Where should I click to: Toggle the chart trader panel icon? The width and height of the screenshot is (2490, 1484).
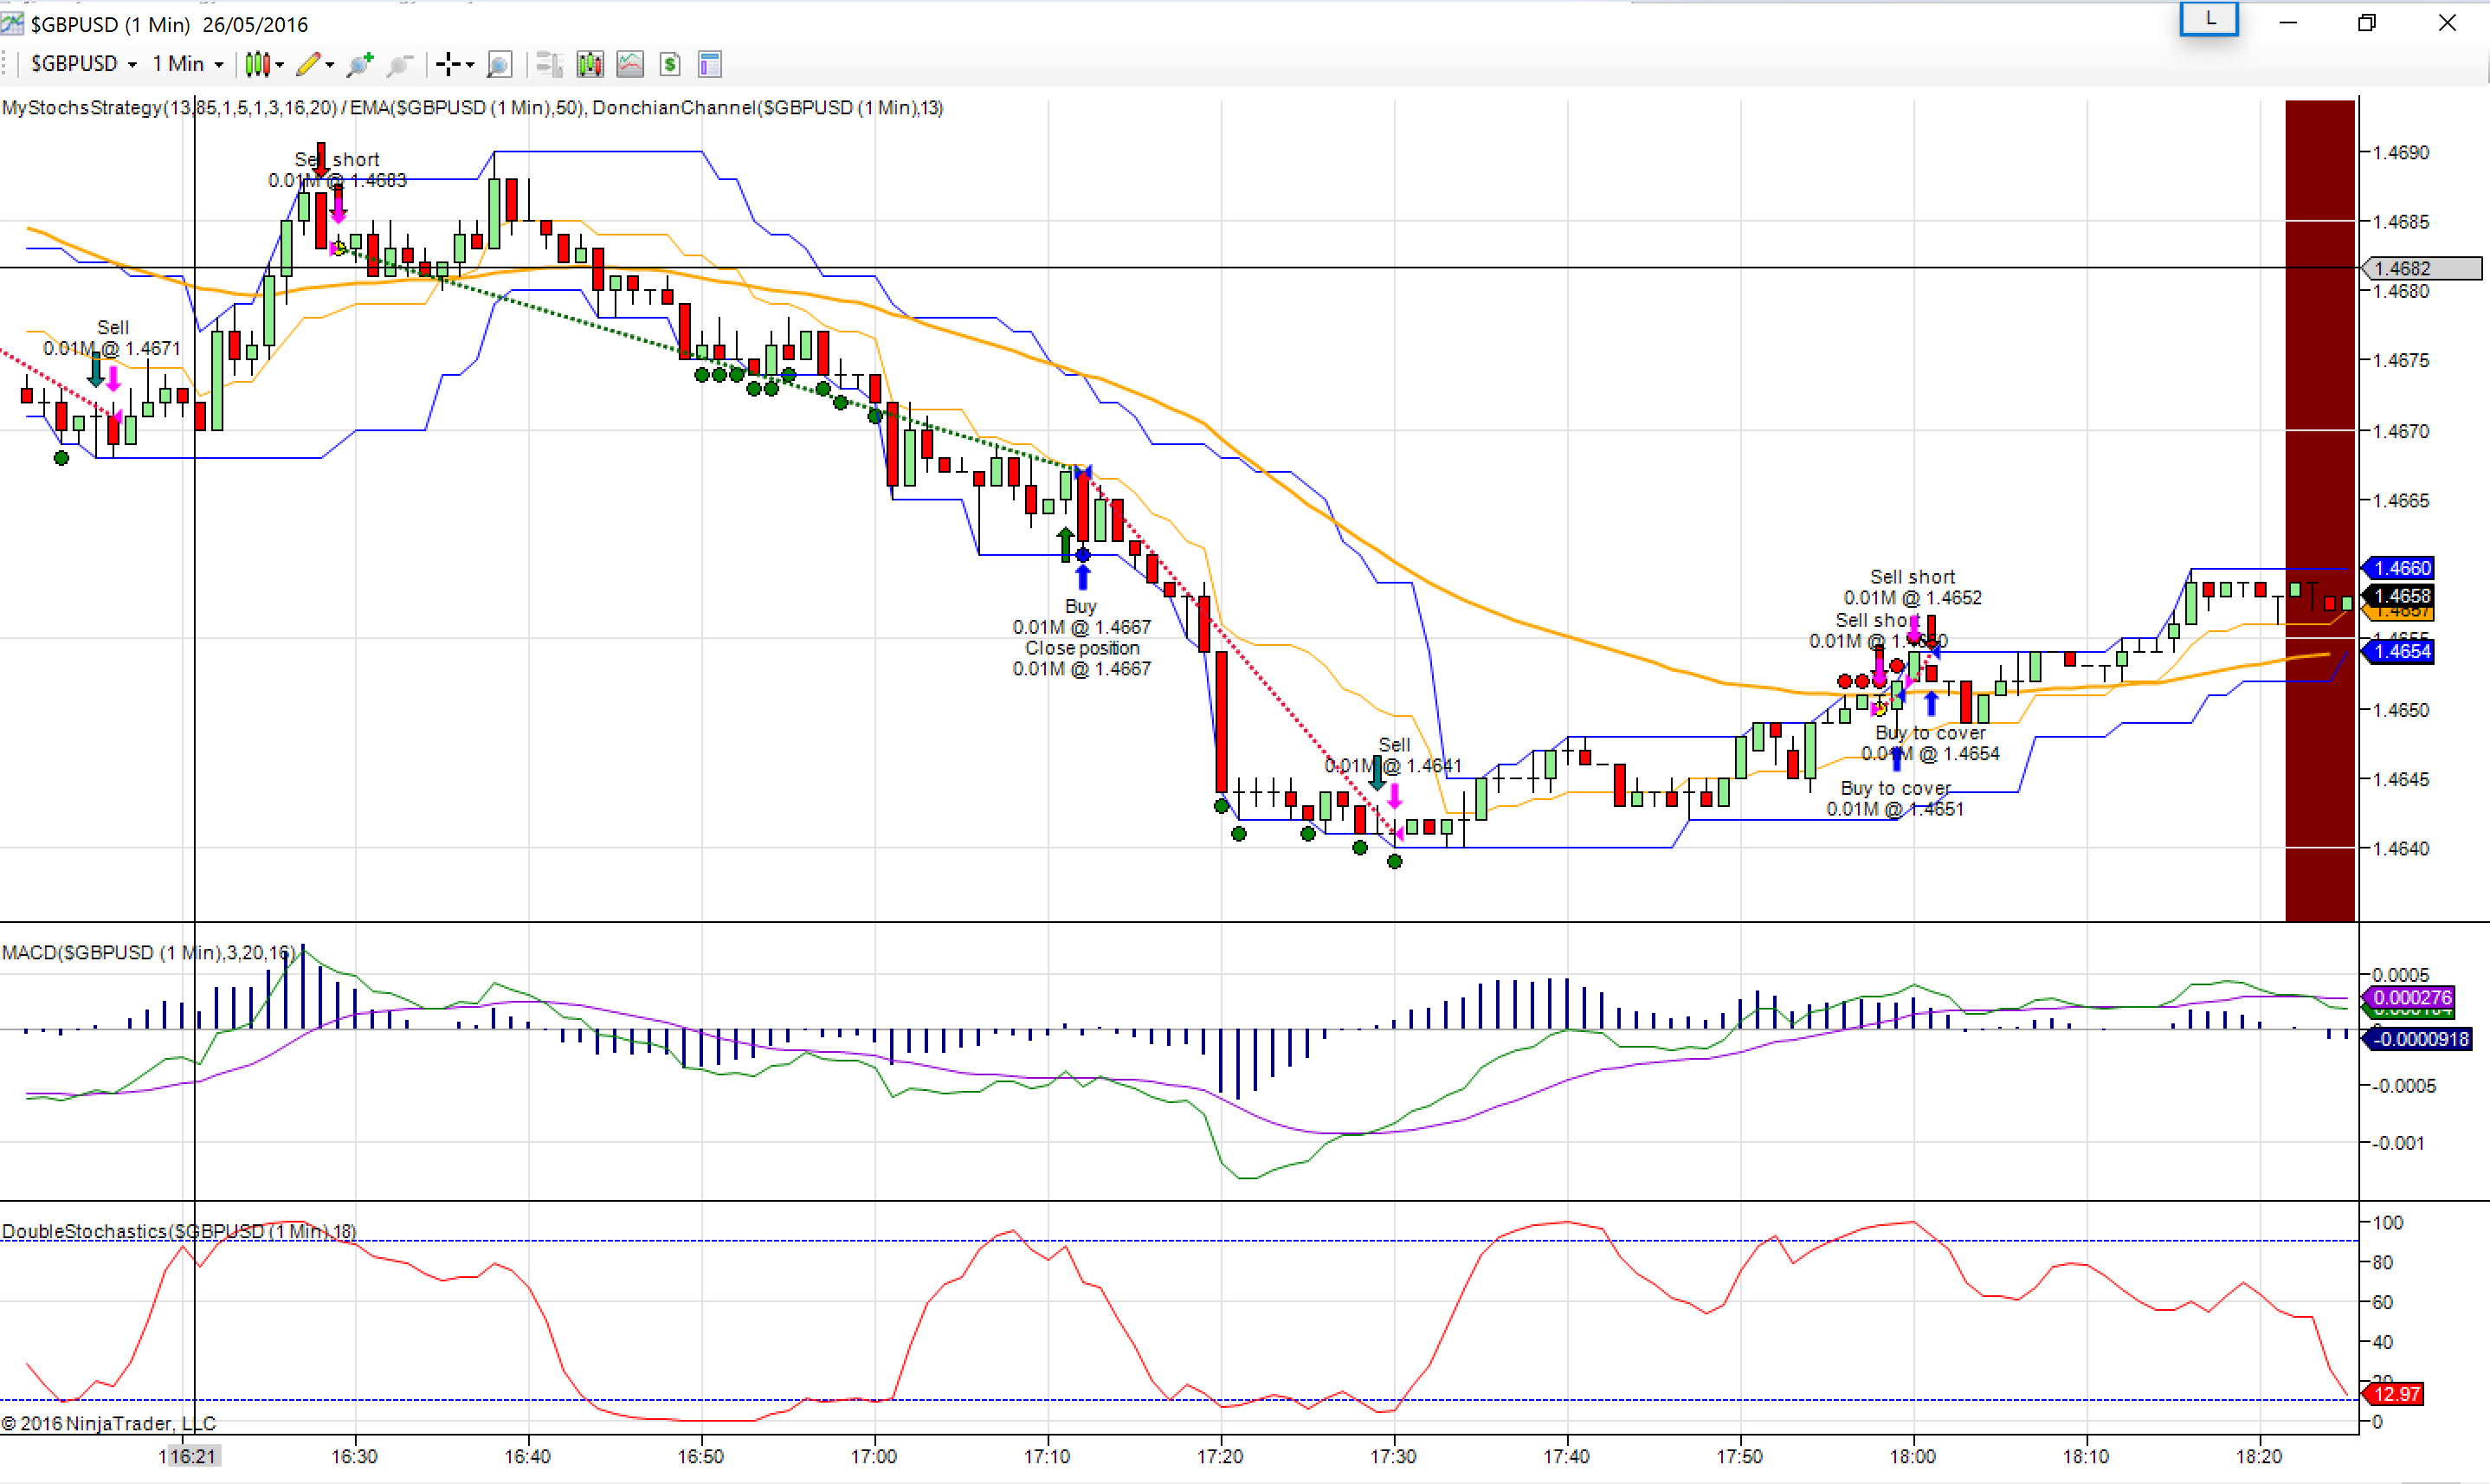point(549,65)
